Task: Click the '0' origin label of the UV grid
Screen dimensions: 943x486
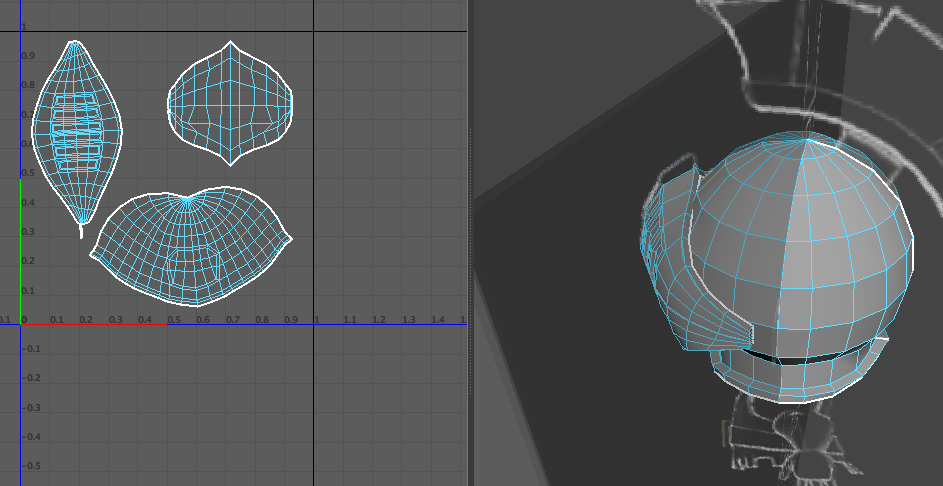Action: coord(25,319)
